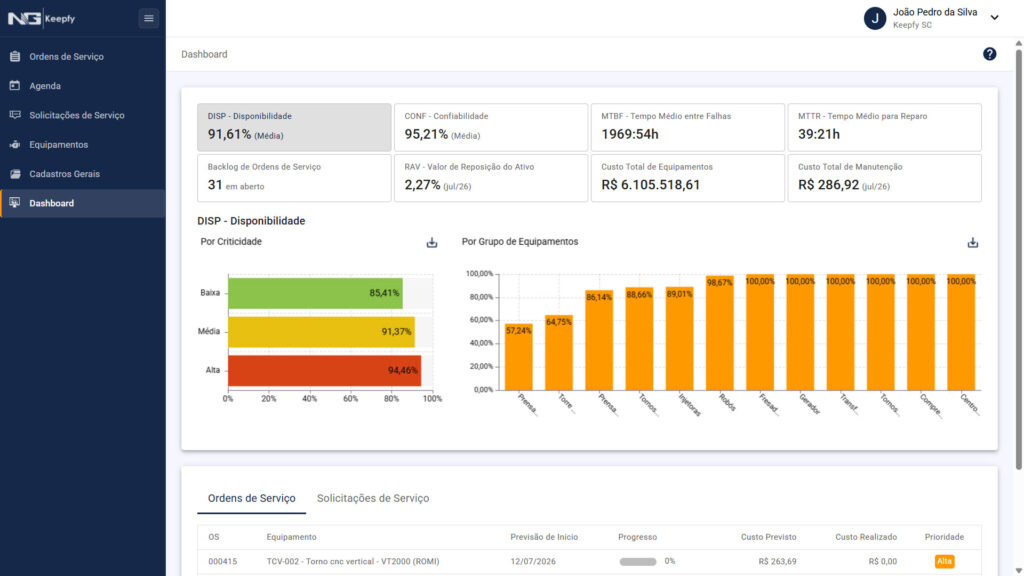This screenshot has height=576, width=1024.
Task: Click OS number 000415
Action: (222, 562)
